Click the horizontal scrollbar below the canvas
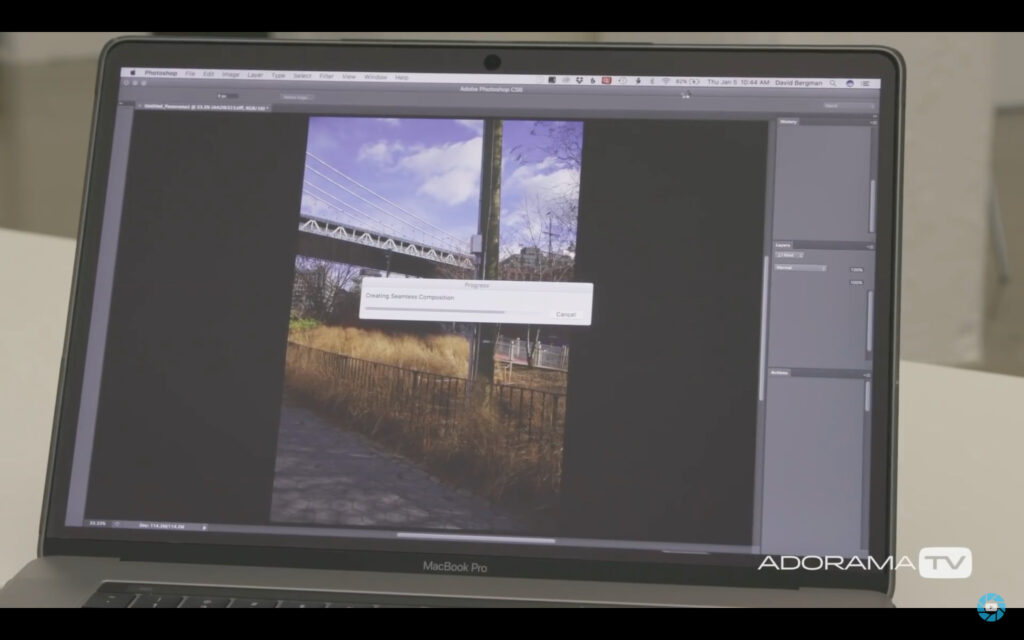Screen dimensions: 1024x640 point(475,538)
